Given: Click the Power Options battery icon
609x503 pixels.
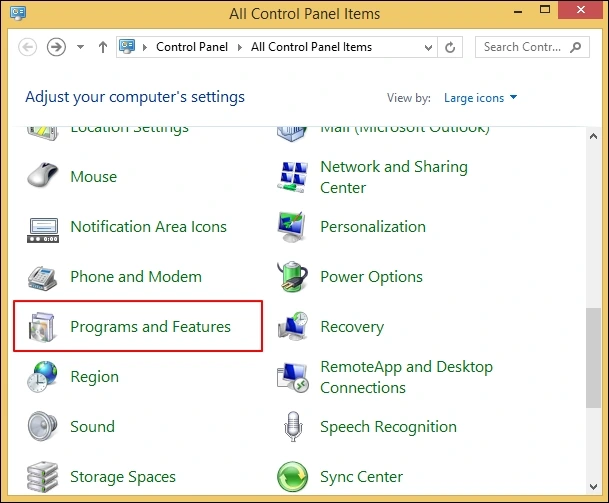Looking at the screenshot, I should [x=293, y=277].
